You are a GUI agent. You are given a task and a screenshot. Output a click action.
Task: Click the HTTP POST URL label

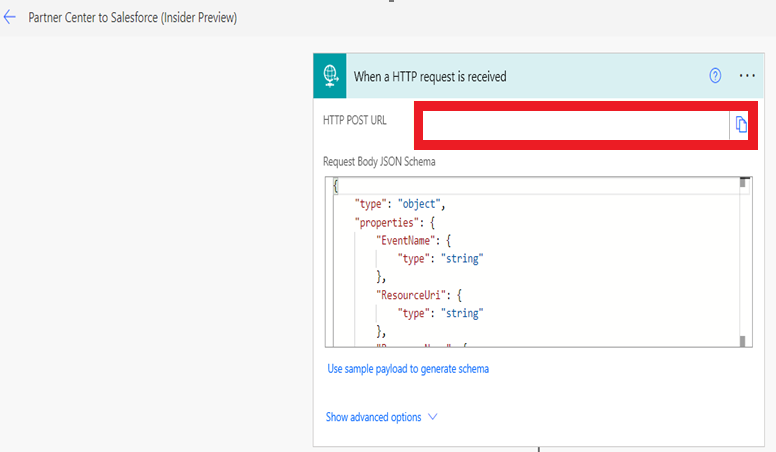[x=354, y=120]
